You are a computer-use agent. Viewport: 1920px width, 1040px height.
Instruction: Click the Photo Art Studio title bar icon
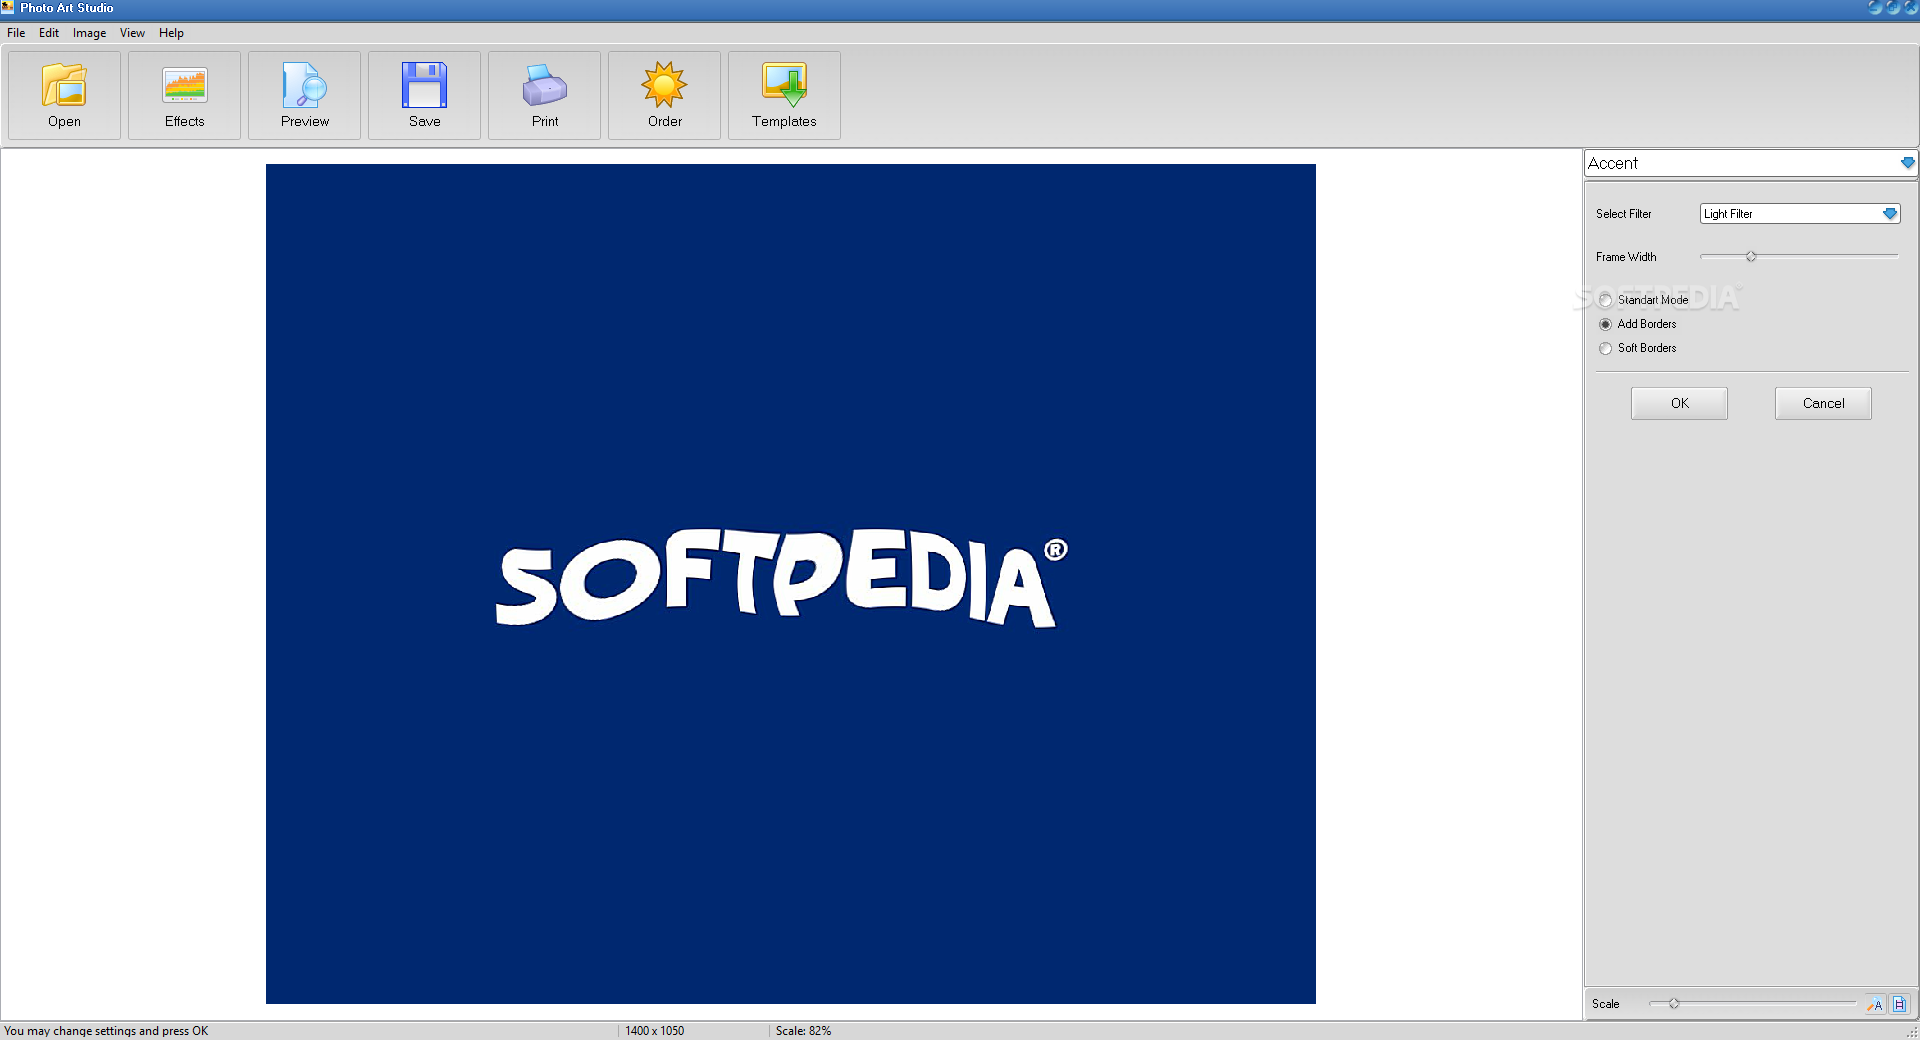coord(8,7)
